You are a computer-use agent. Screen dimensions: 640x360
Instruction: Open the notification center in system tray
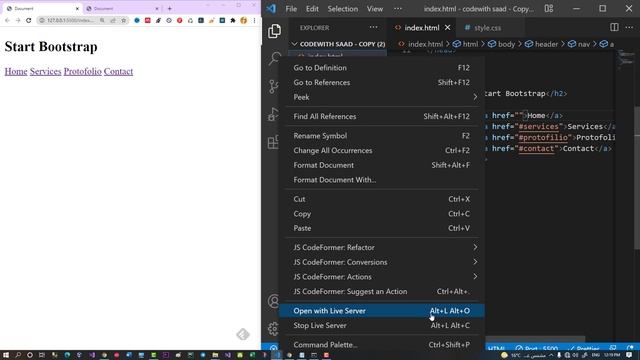point(629,355)
